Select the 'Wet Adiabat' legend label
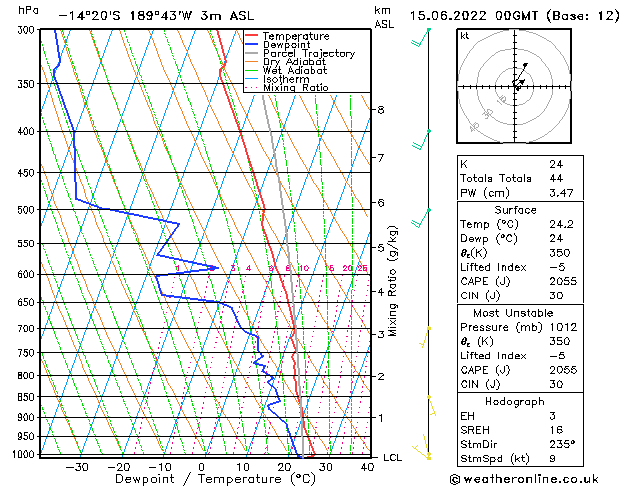Image resolution: width=629 pixels, height=486 pixels. pyautogui.click(x=295, y=70)
